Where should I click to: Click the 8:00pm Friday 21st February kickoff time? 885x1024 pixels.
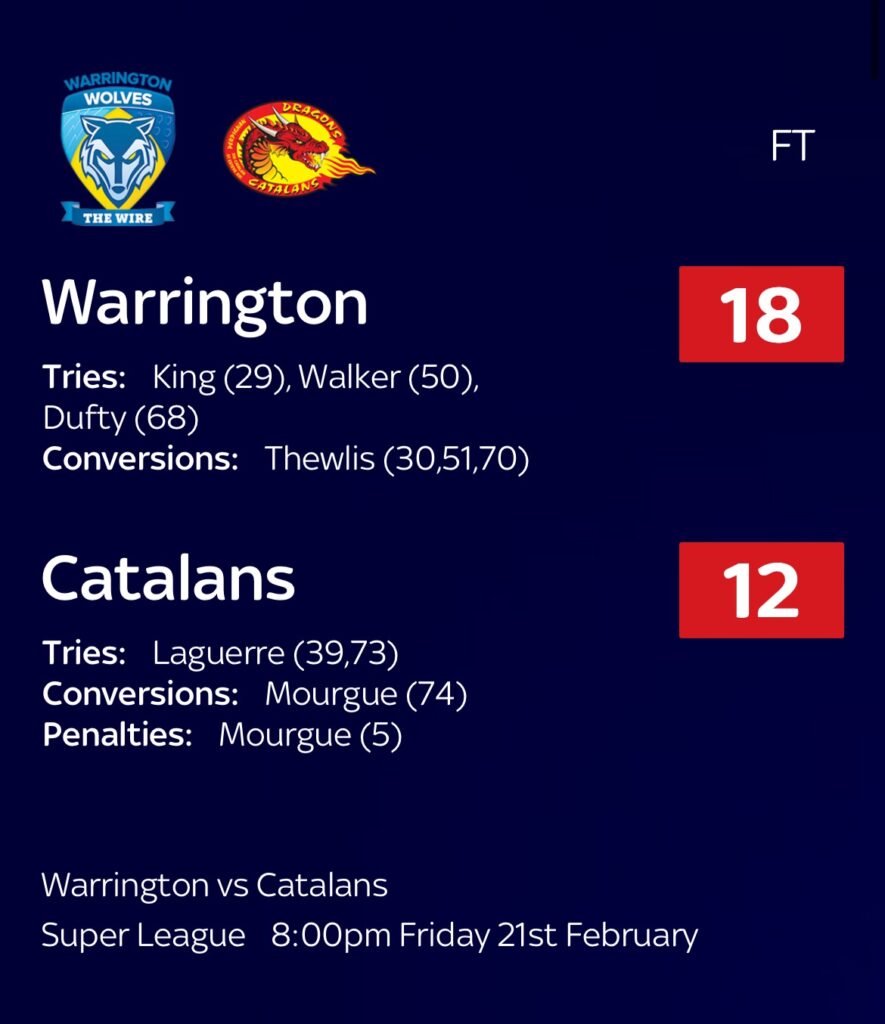coord(485,936)
